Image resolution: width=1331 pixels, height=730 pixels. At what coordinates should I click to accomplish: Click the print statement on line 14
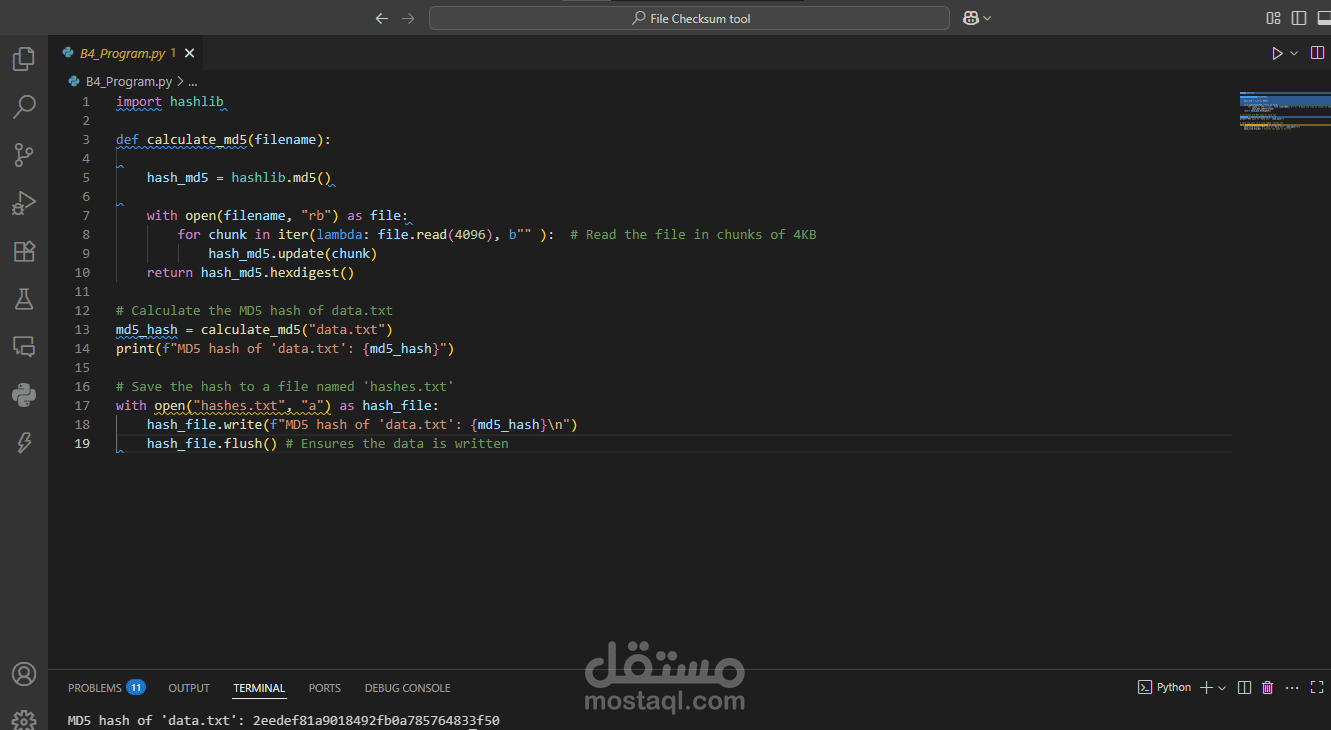pos(285,348)
